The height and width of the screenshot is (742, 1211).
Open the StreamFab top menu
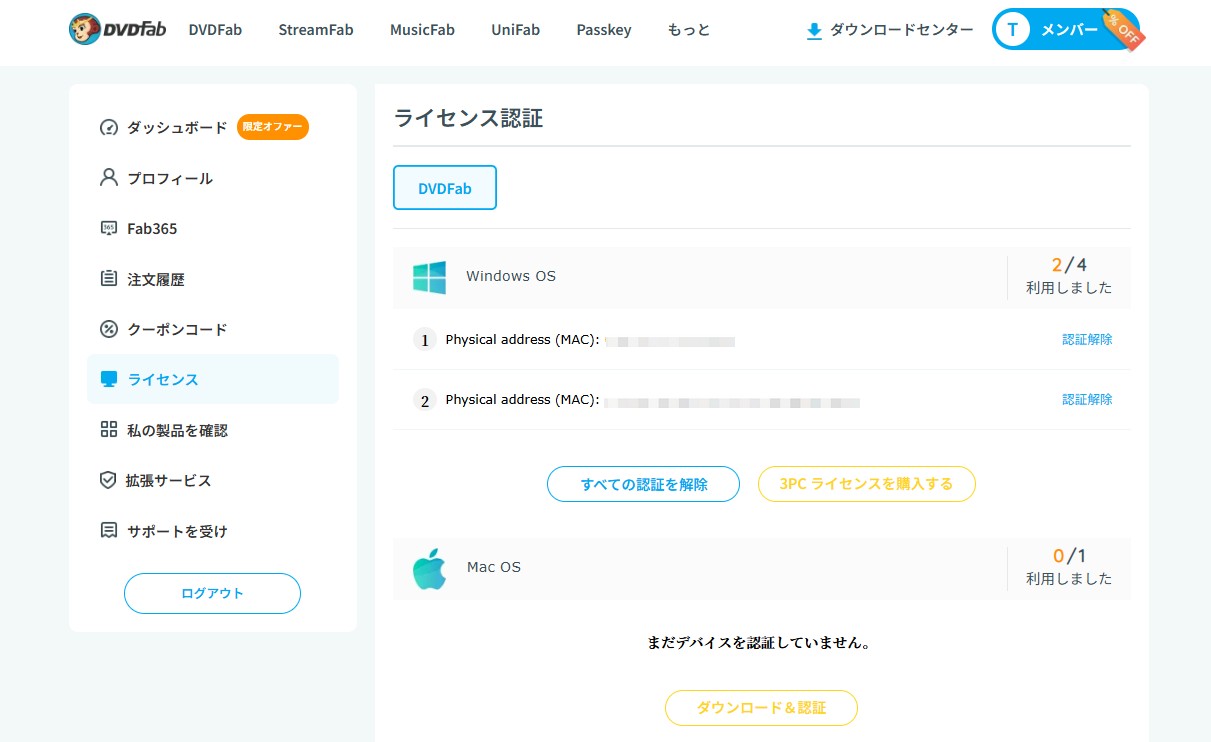(316, 30)
